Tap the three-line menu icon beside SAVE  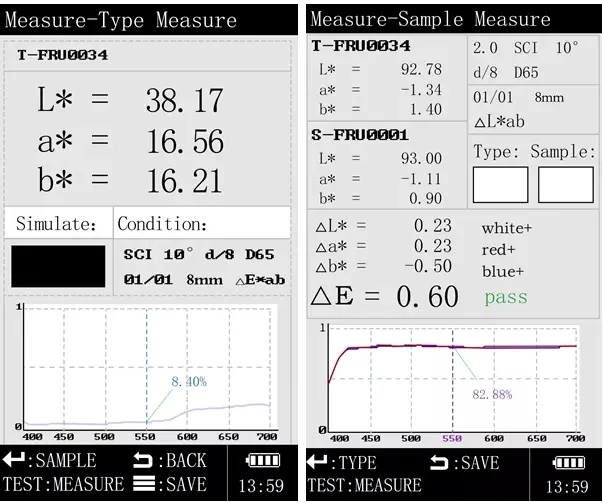pos(142,484)
